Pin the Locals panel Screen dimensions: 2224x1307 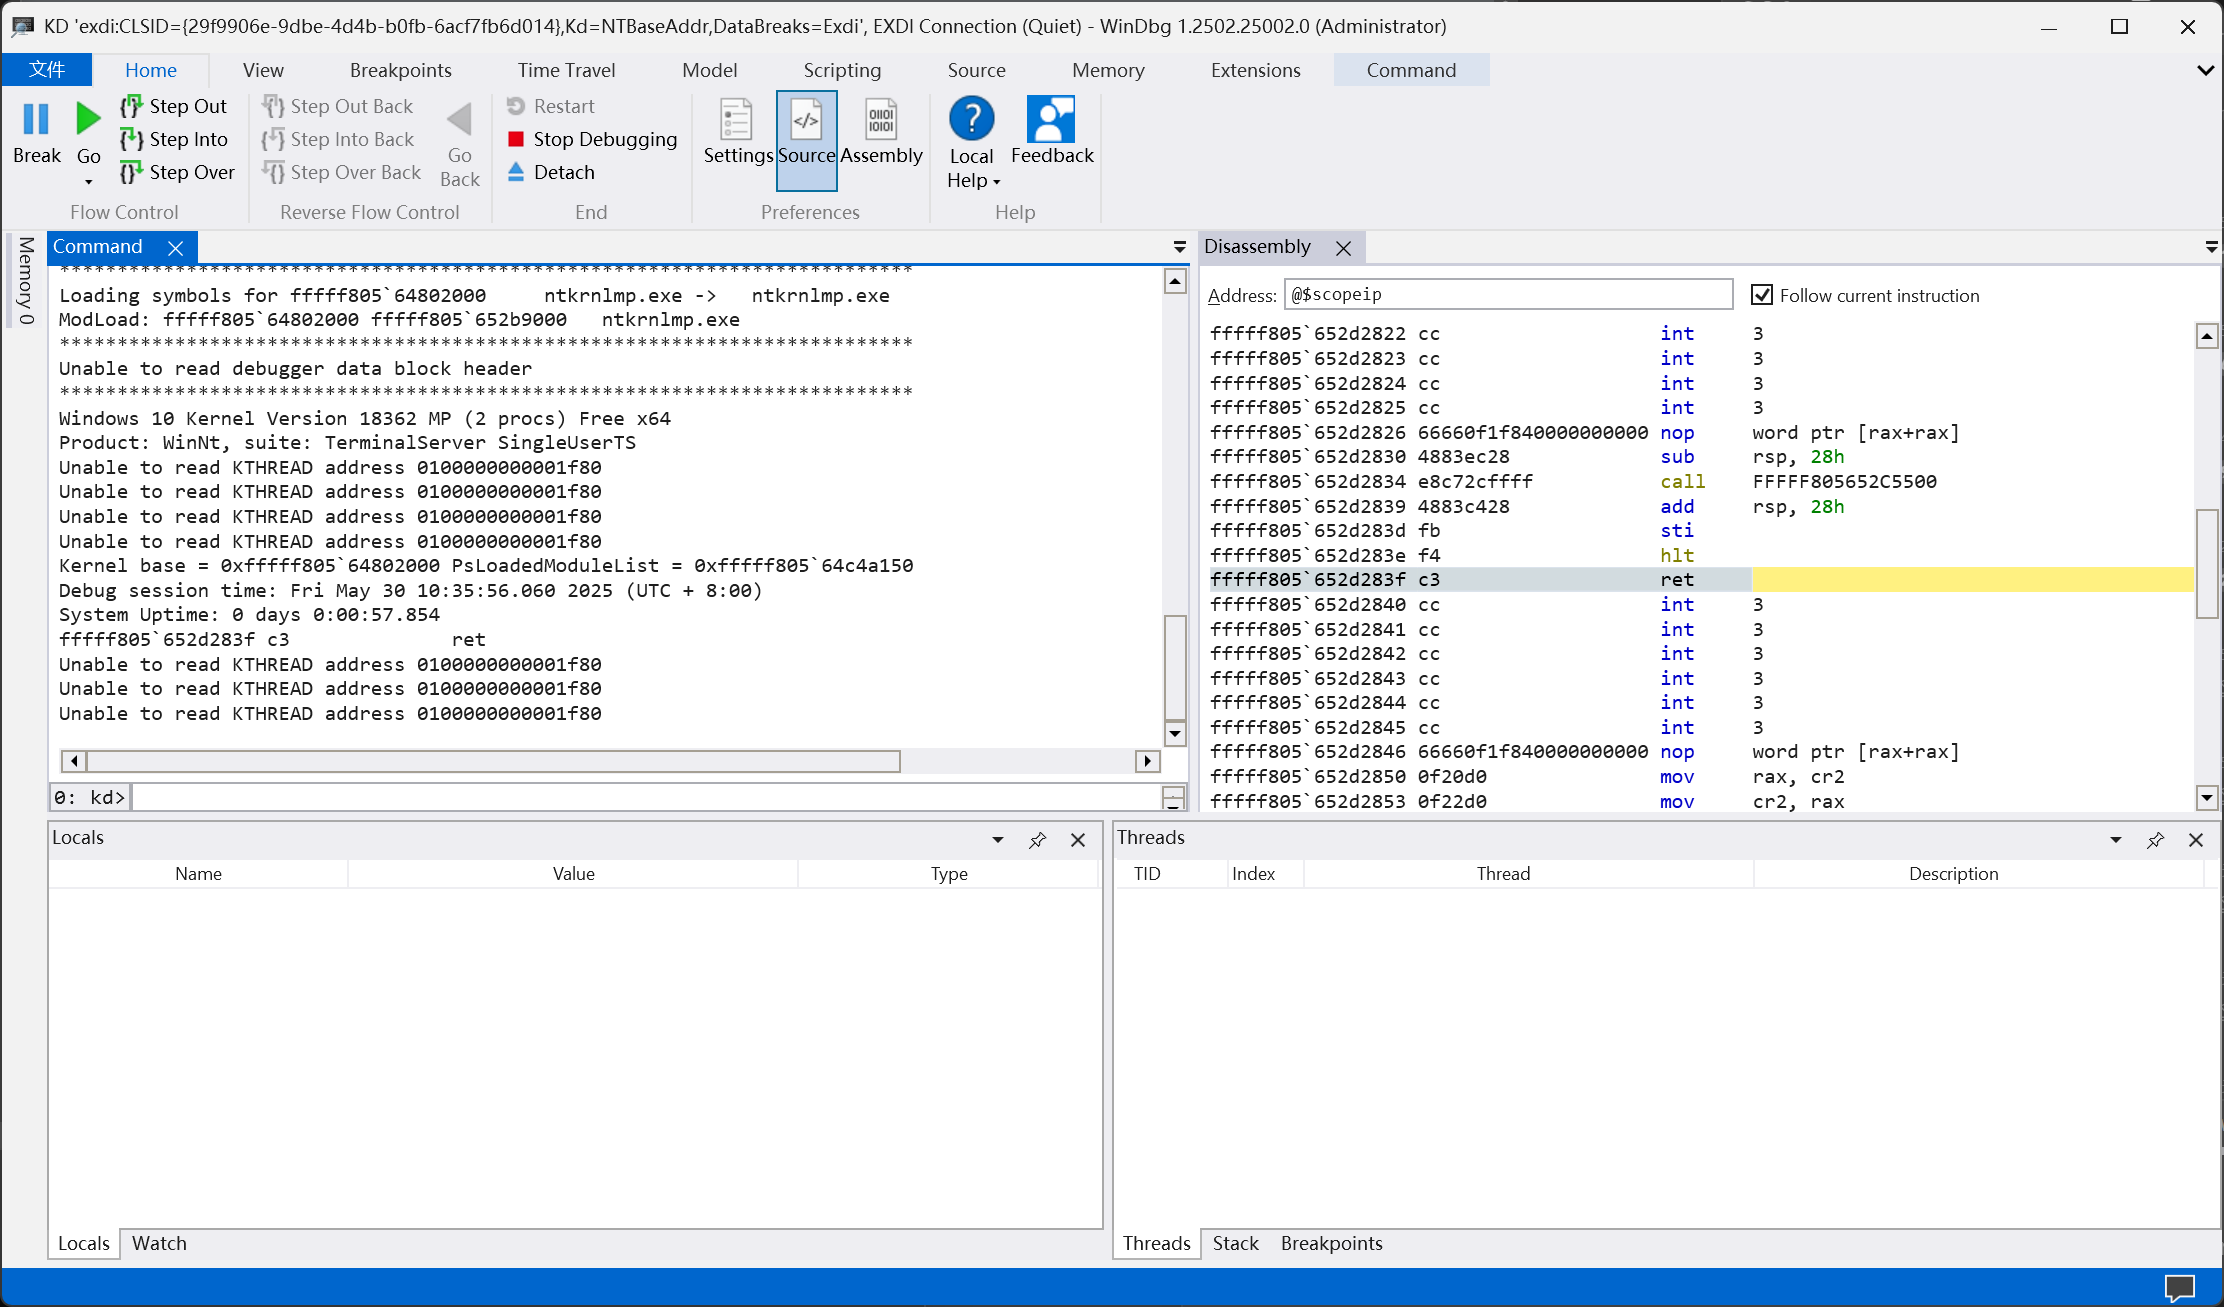pyautogui.click(x=1038, y=840)
